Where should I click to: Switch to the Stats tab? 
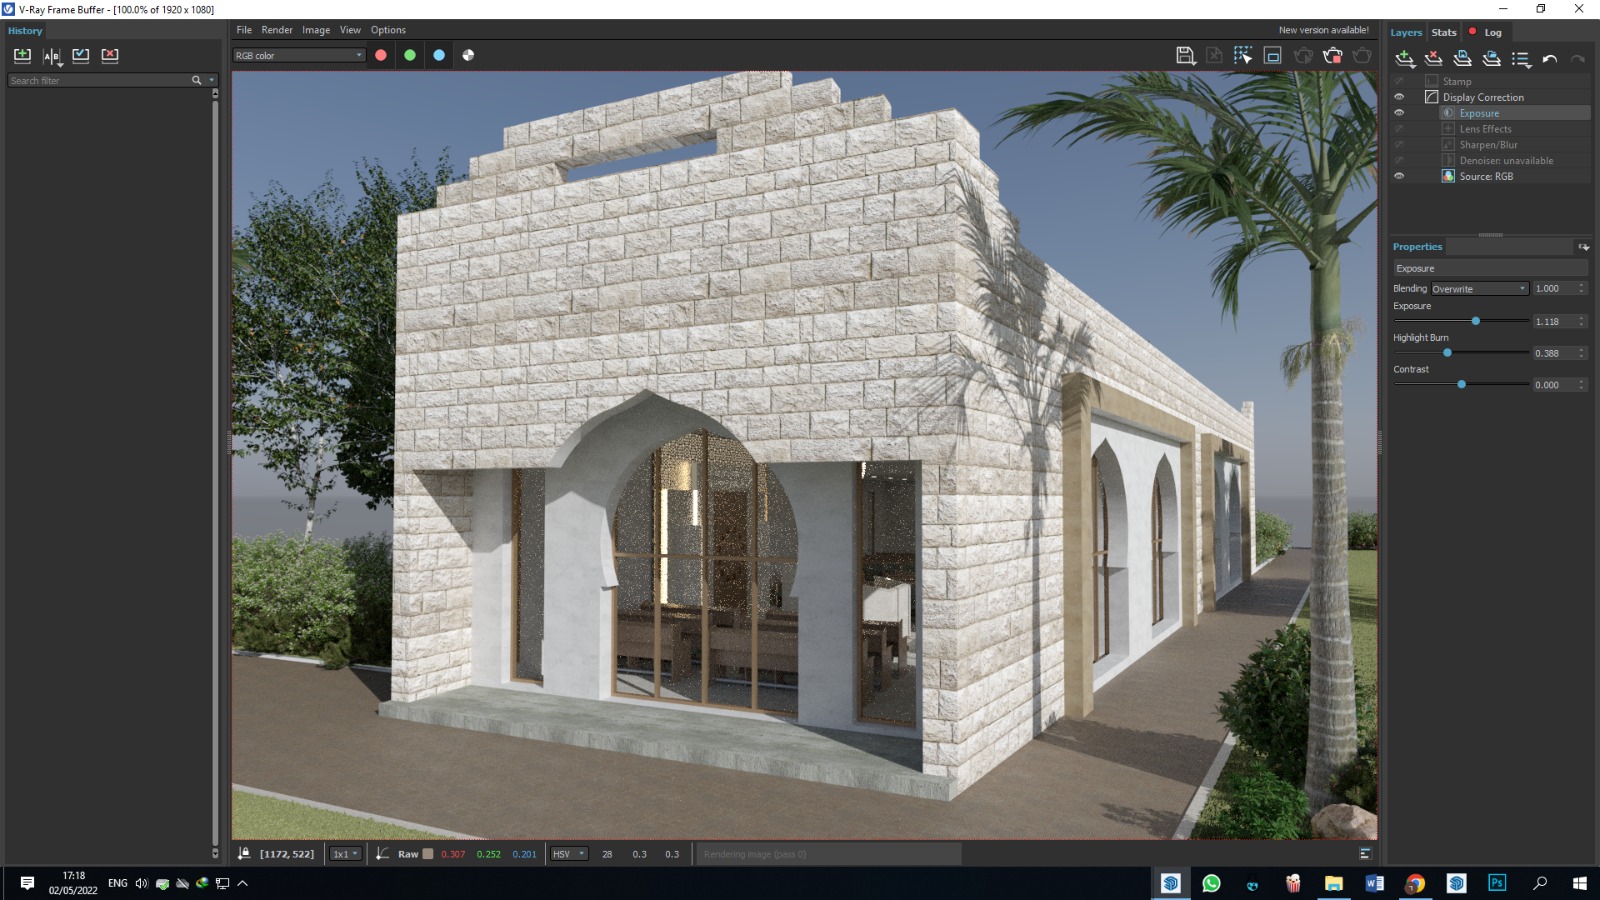[1444, 32]
